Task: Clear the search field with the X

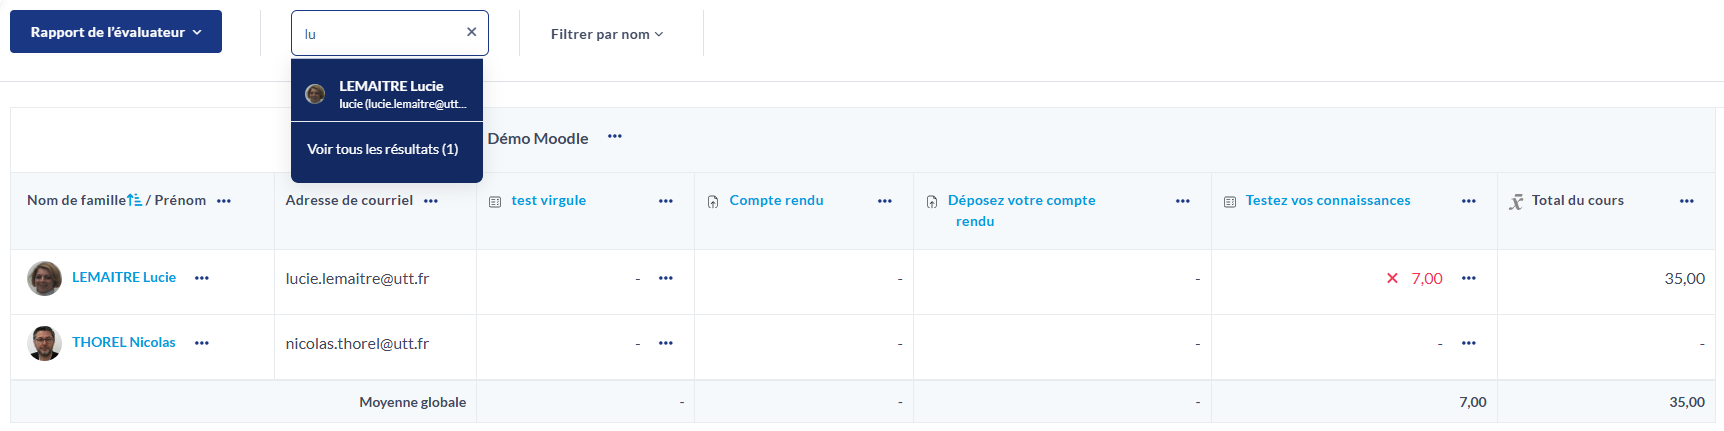Action: [471, 32]
